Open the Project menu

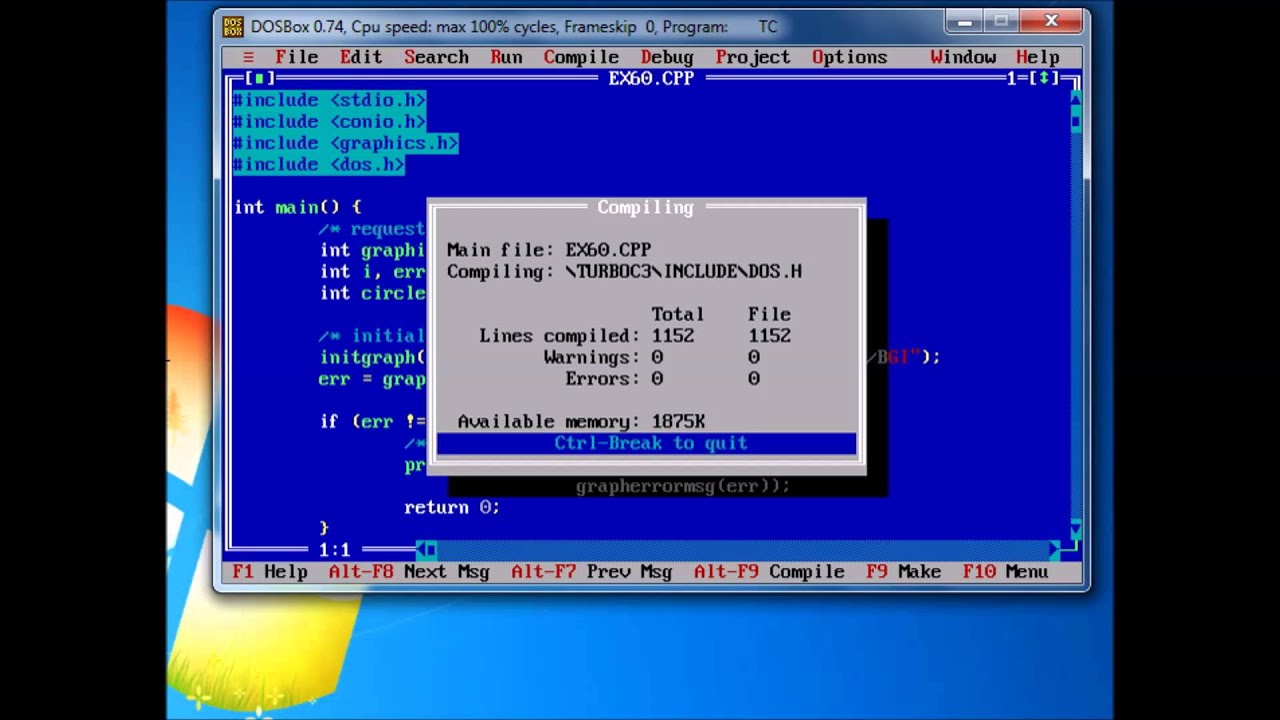coord(753,57)
